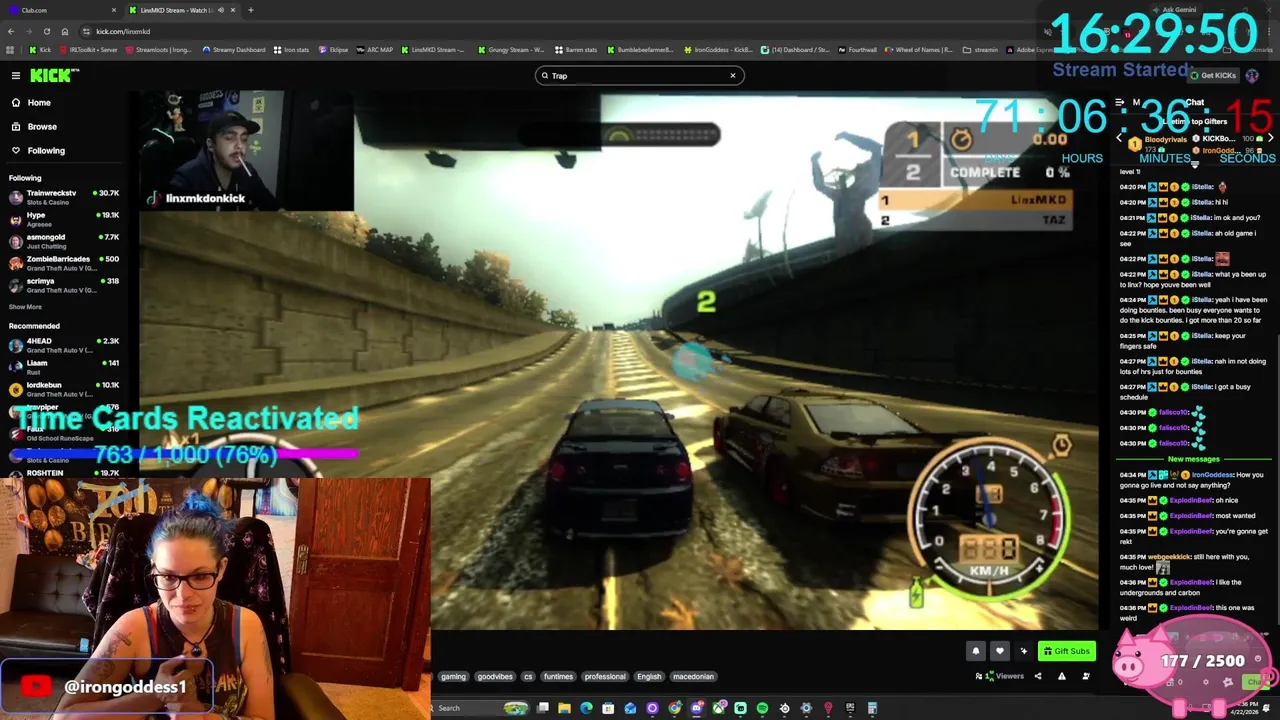
Task: Toggle stream notifications bell
Action: tap(976, 651)
